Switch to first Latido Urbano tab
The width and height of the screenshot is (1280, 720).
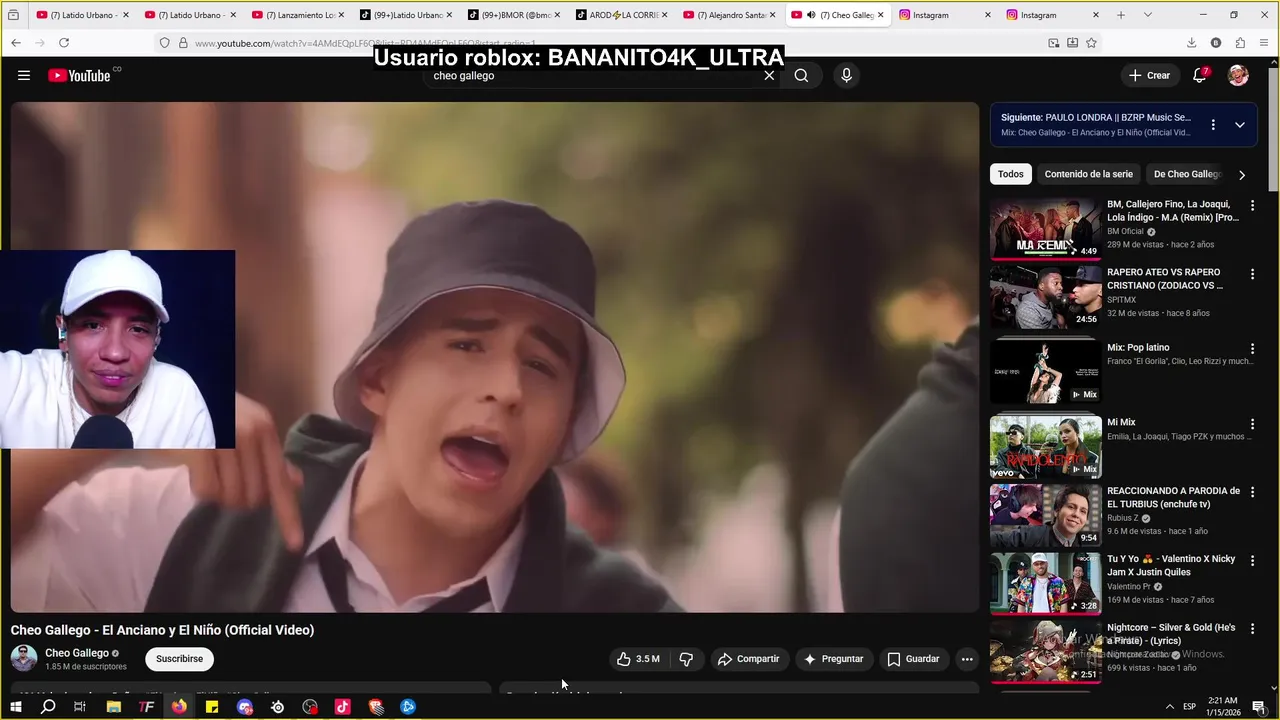(84, 15)
